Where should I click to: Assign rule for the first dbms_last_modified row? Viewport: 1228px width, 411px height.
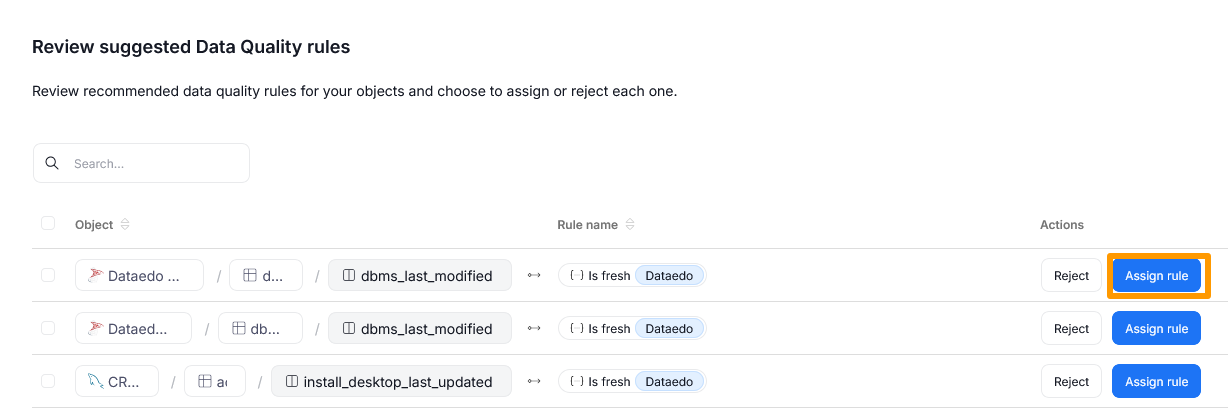[1156, 276]
